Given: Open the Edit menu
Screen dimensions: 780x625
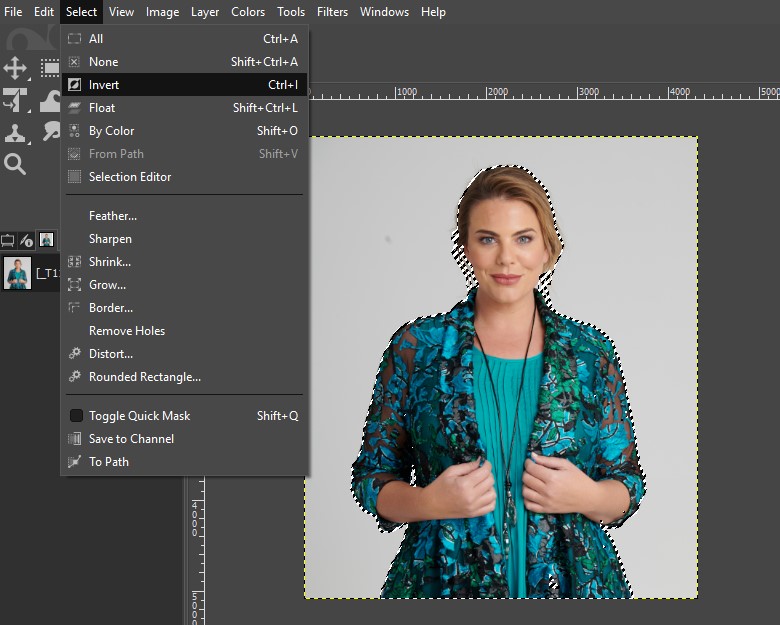Looking at the screenshot, I should [44, 11].
